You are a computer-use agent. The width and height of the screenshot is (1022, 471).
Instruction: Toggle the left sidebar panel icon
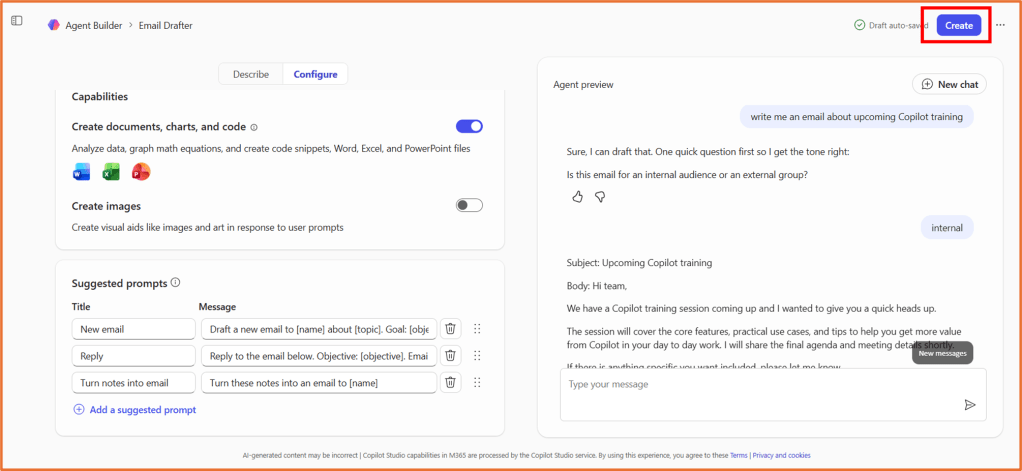(x=17, y=21)
